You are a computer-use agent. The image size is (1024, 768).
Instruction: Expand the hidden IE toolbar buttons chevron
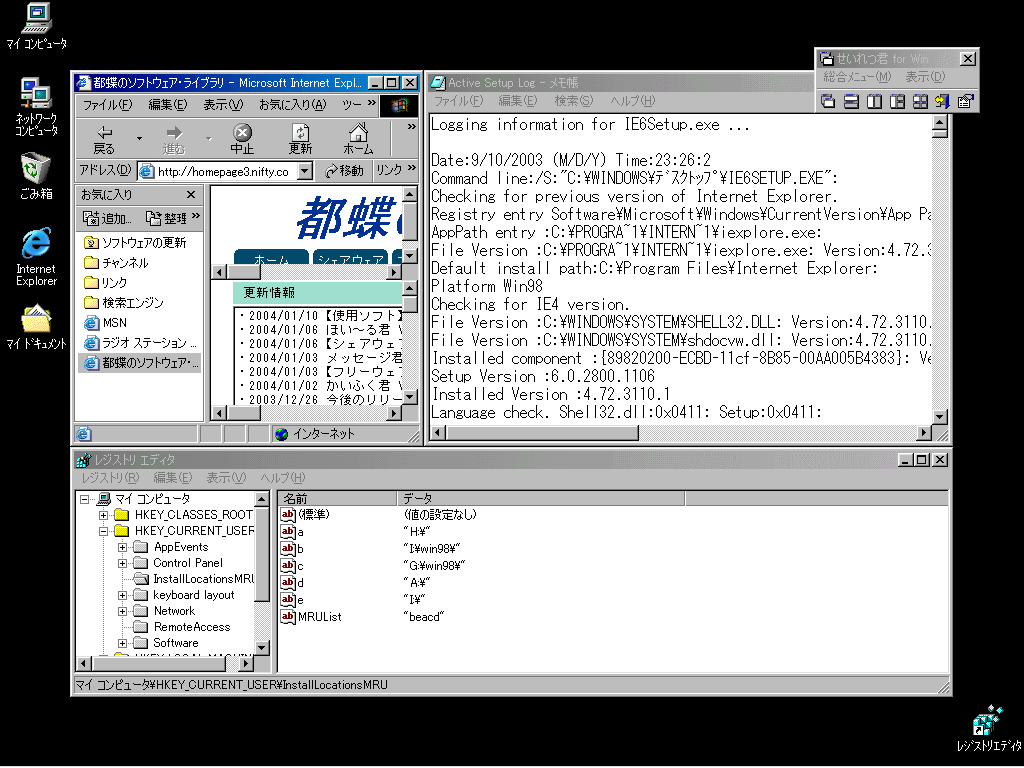tap(411, 127)
